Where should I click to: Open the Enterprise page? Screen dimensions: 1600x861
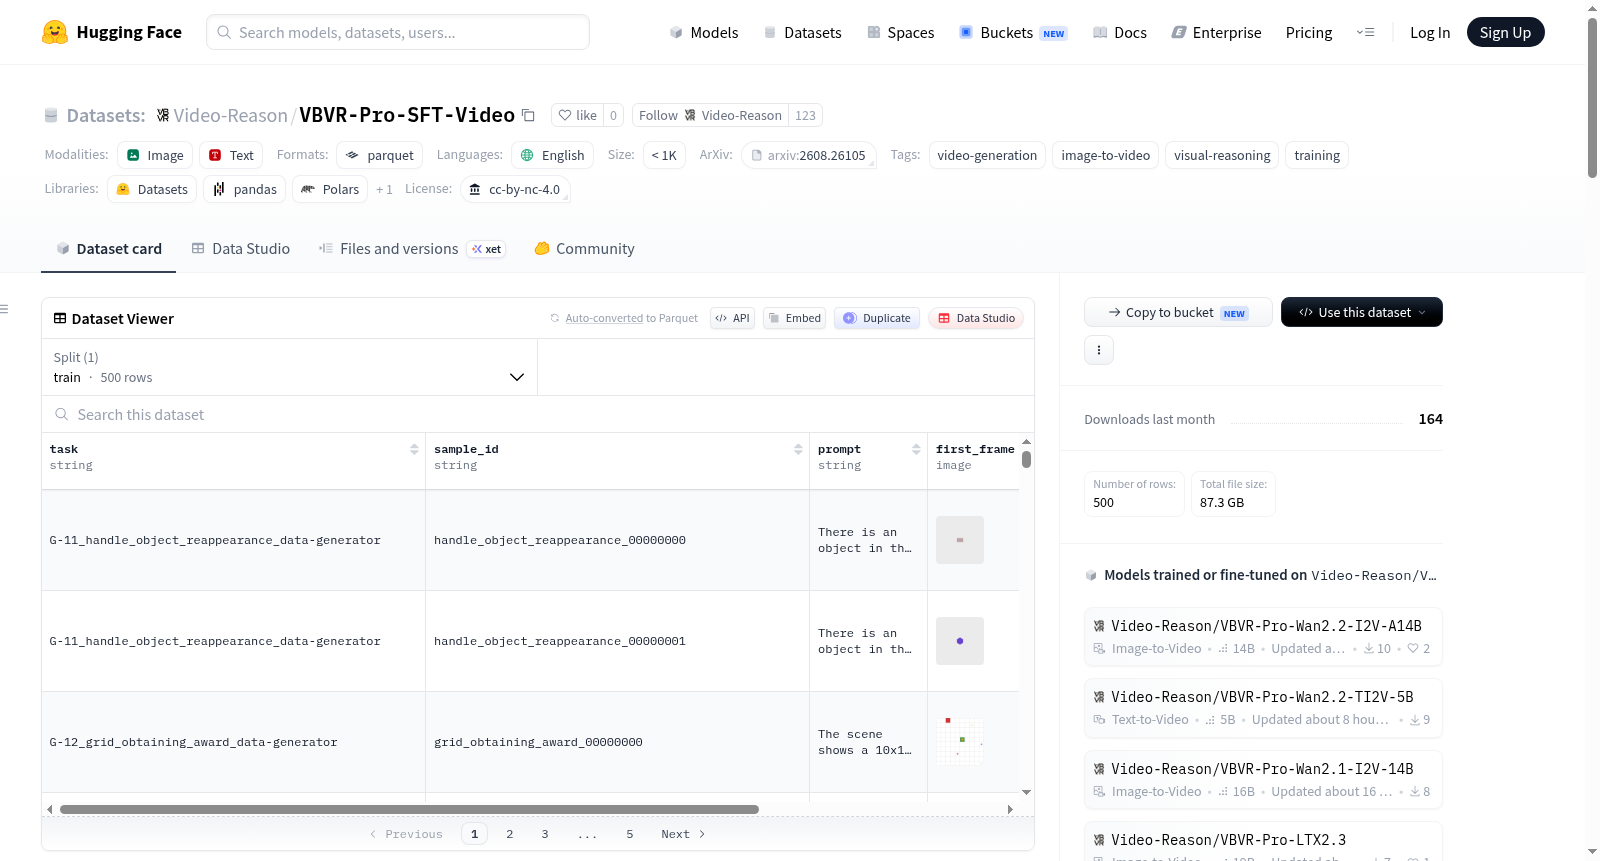(x=1216, y=32)
